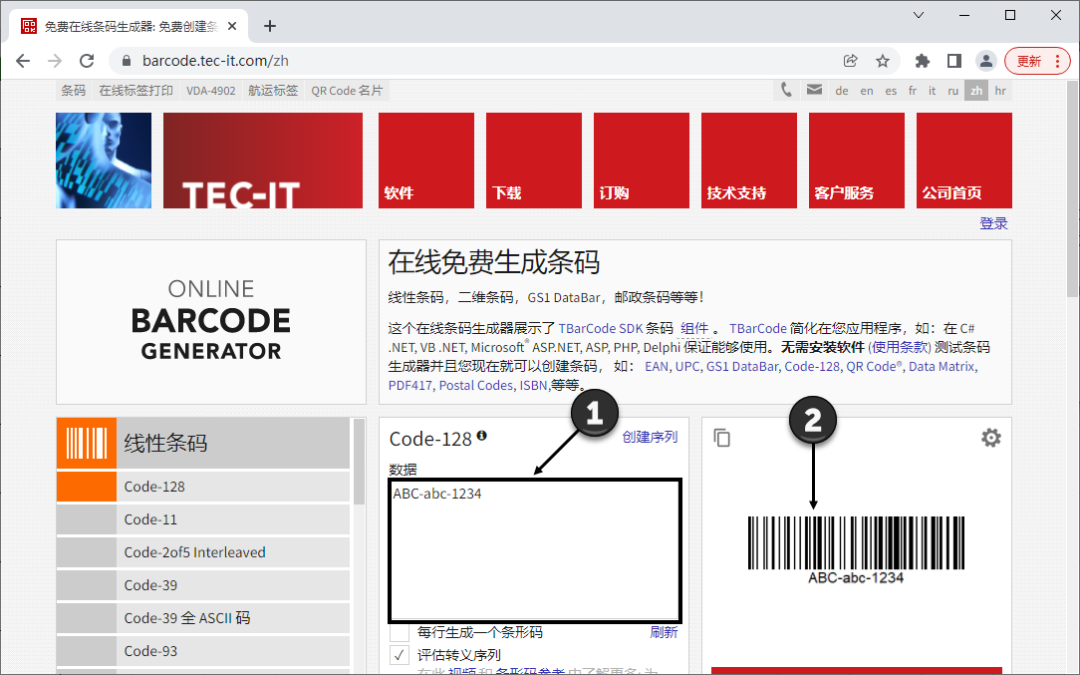The width and height of the screenshot is (1080, 675).
Task: Open the 技术支持 menu tile
Action: click(x=749, y=160)
